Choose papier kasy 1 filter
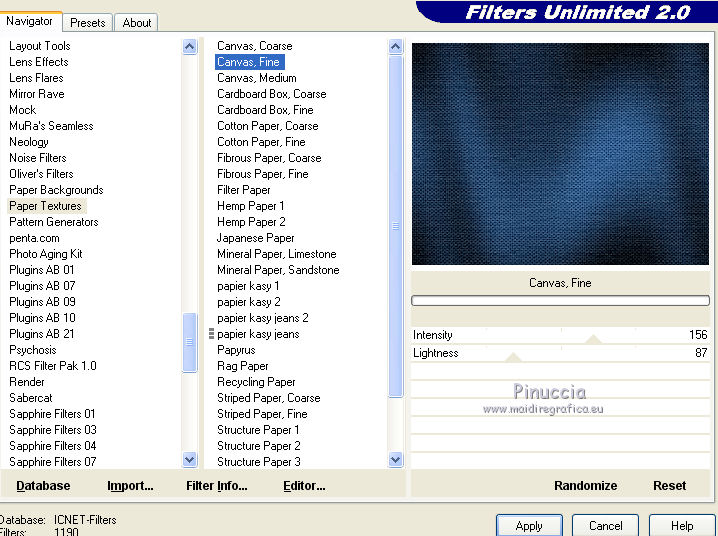Image resolution: width=718 pixels, height=536 pixels. point(248,286)
